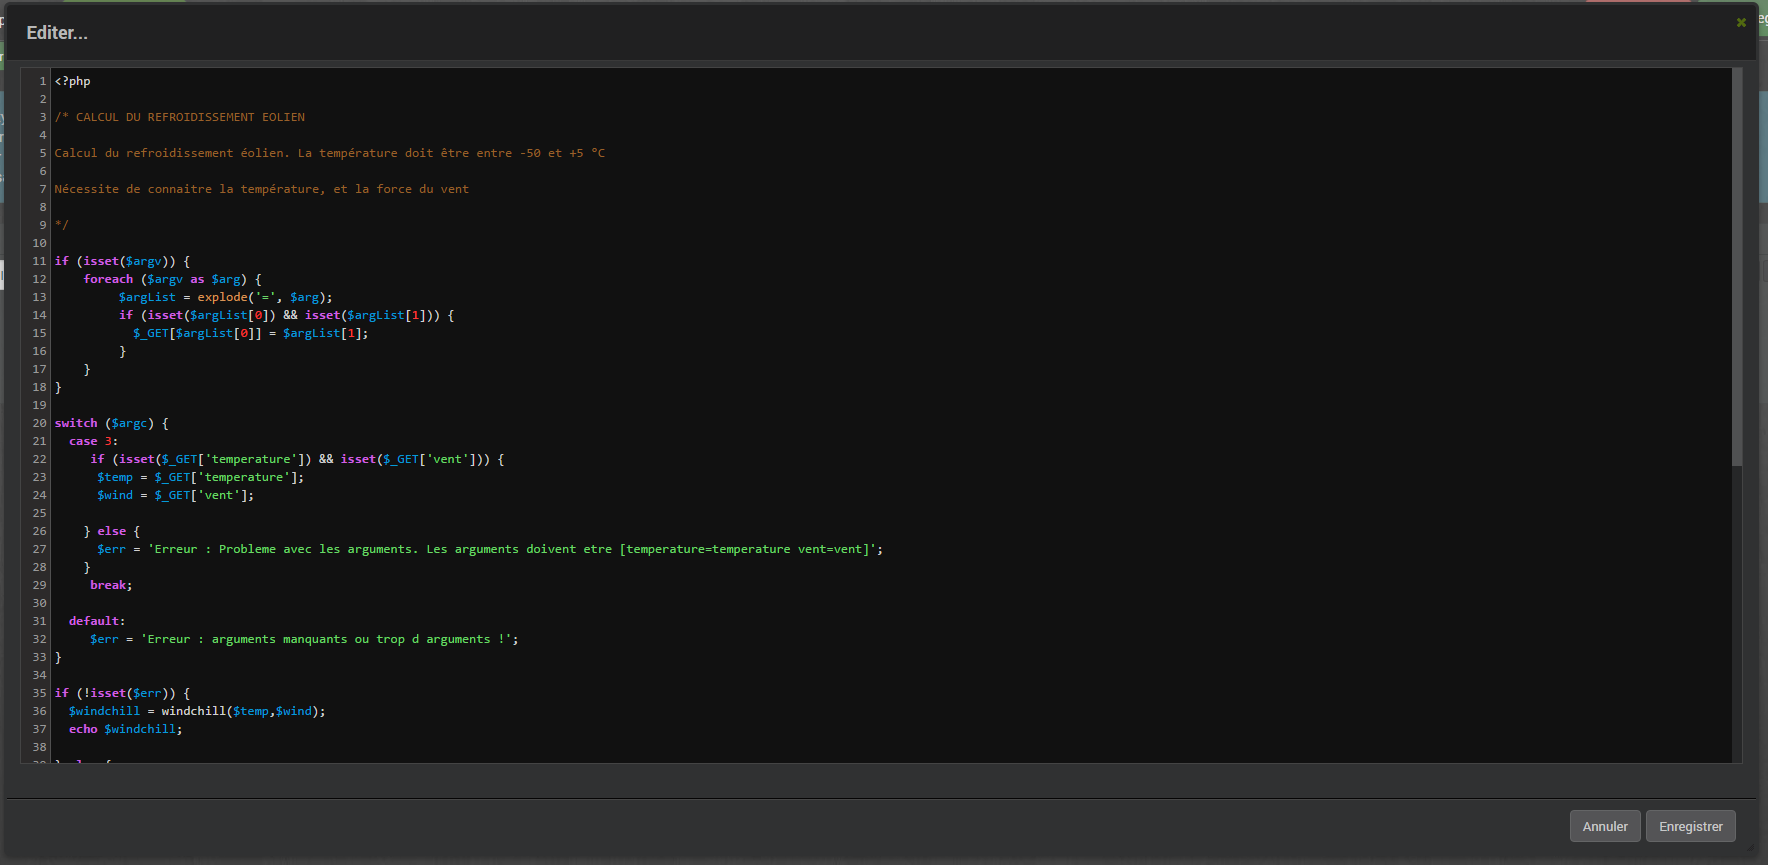The image size is (1768, 865).
Task: Click the 'break;' line
Action: 111,585
